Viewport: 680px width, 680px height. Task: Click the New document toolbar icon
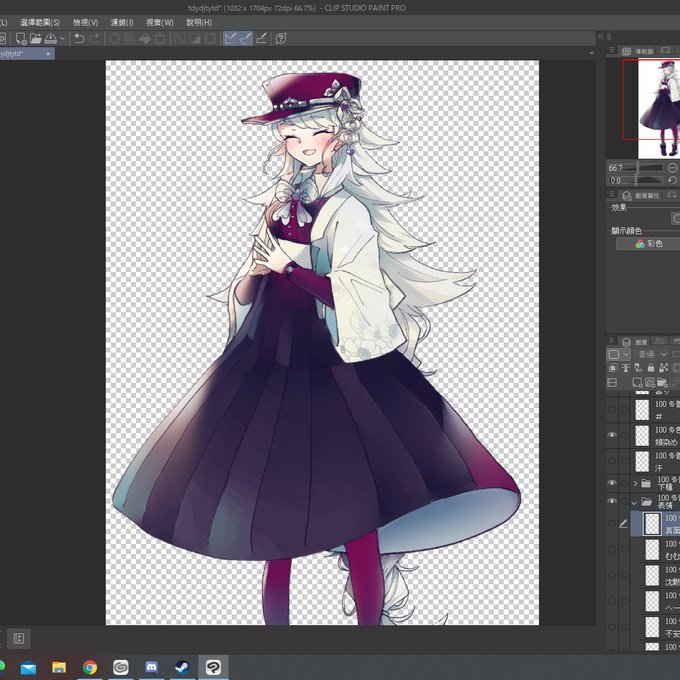[x=21, y=39]
